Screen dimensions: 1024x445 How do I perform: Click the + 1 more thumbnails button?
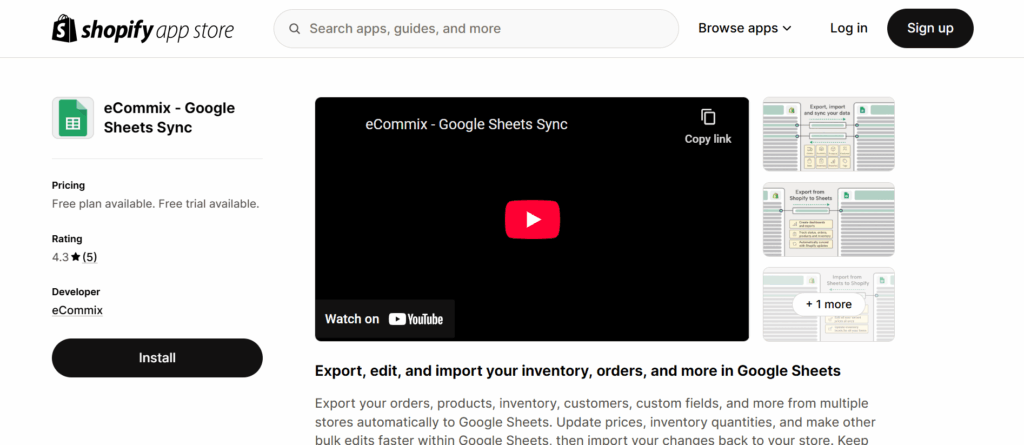coord(829,305)
